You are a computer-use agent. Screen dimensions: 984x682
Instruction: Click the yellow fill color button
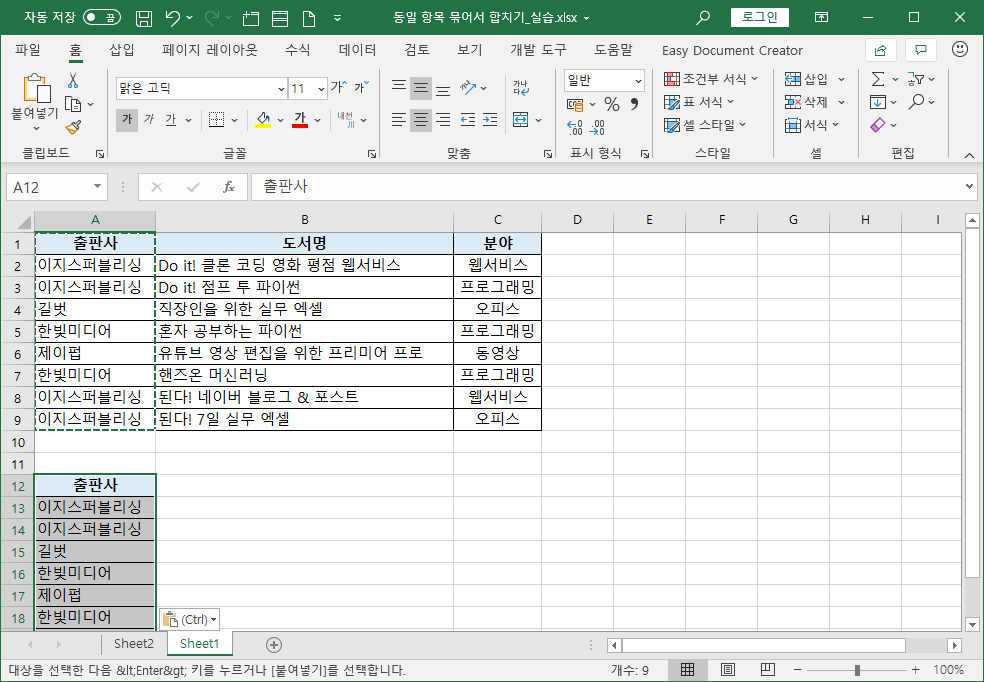264,119
